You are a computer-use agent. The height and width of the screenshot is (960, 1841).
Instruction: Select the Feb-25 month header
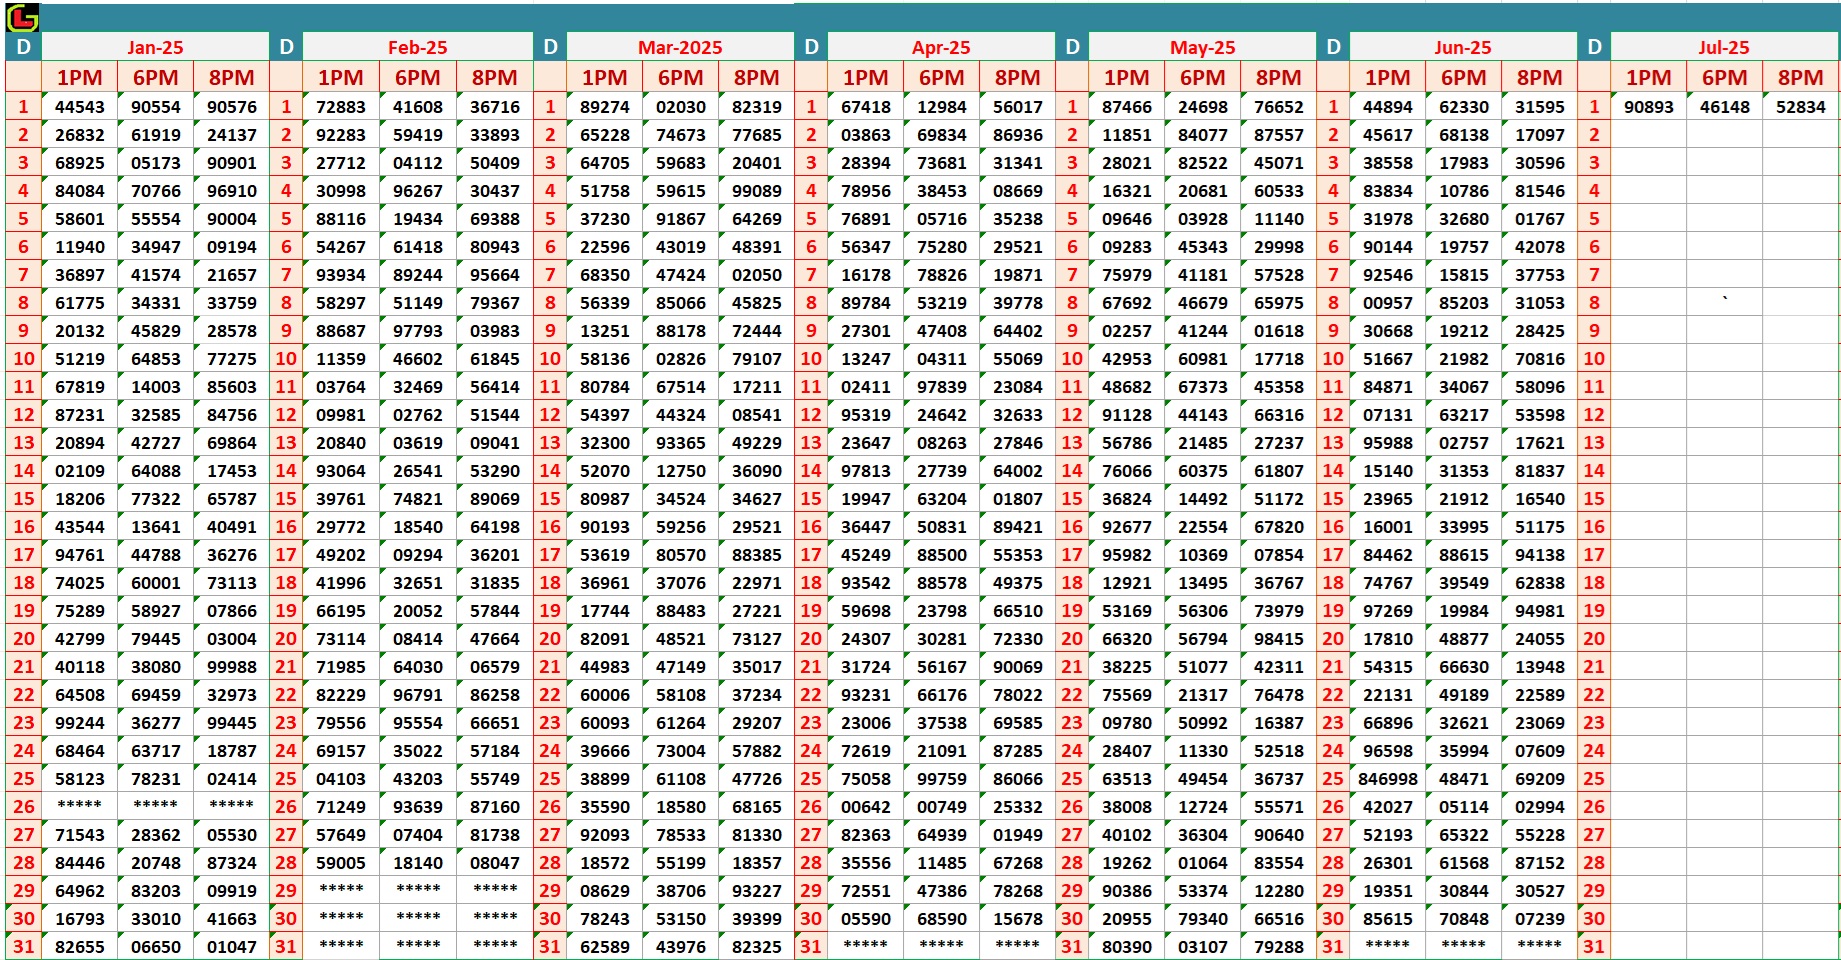pyautogui.click(x=419, y=46)
